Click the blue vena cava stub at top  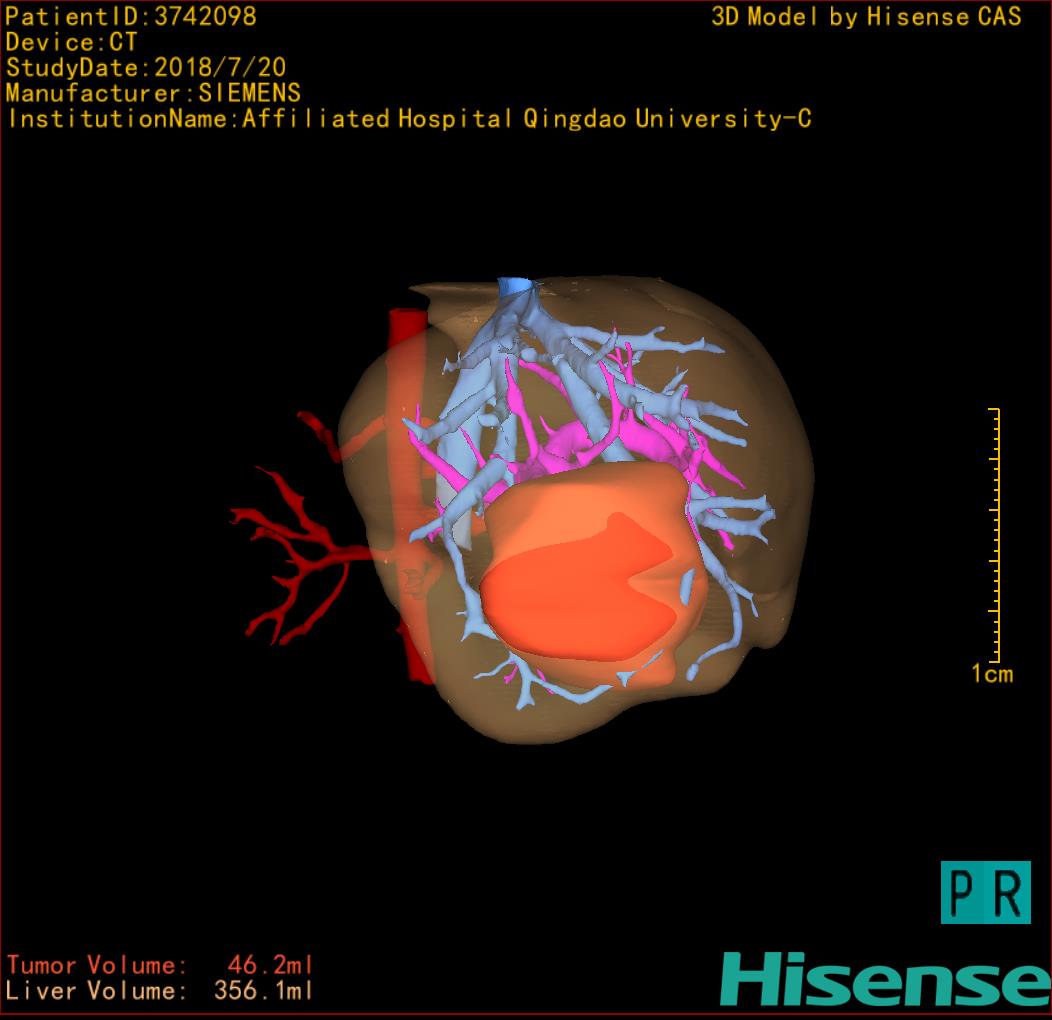[517, 286]
